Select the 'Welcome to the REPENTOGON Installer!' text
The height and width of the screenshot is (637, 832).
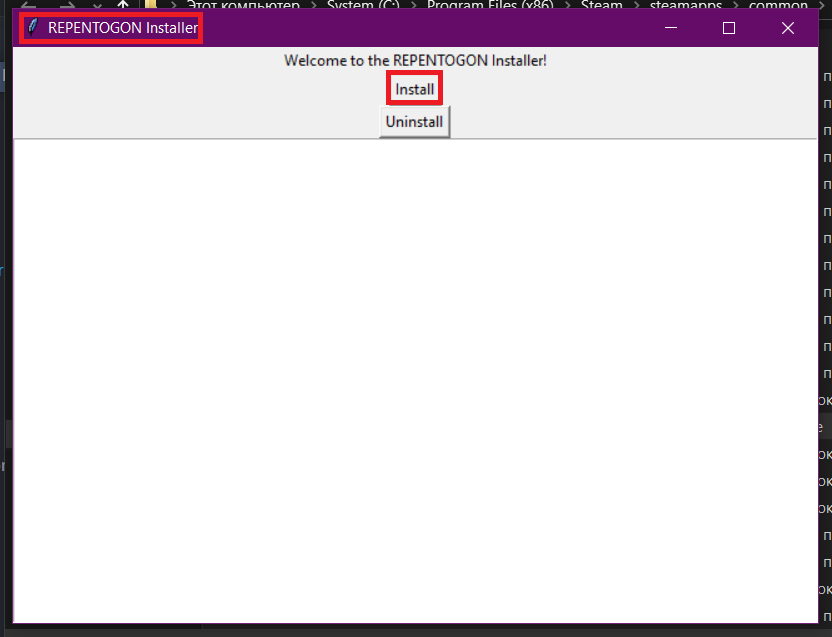(x=415, y=61)
